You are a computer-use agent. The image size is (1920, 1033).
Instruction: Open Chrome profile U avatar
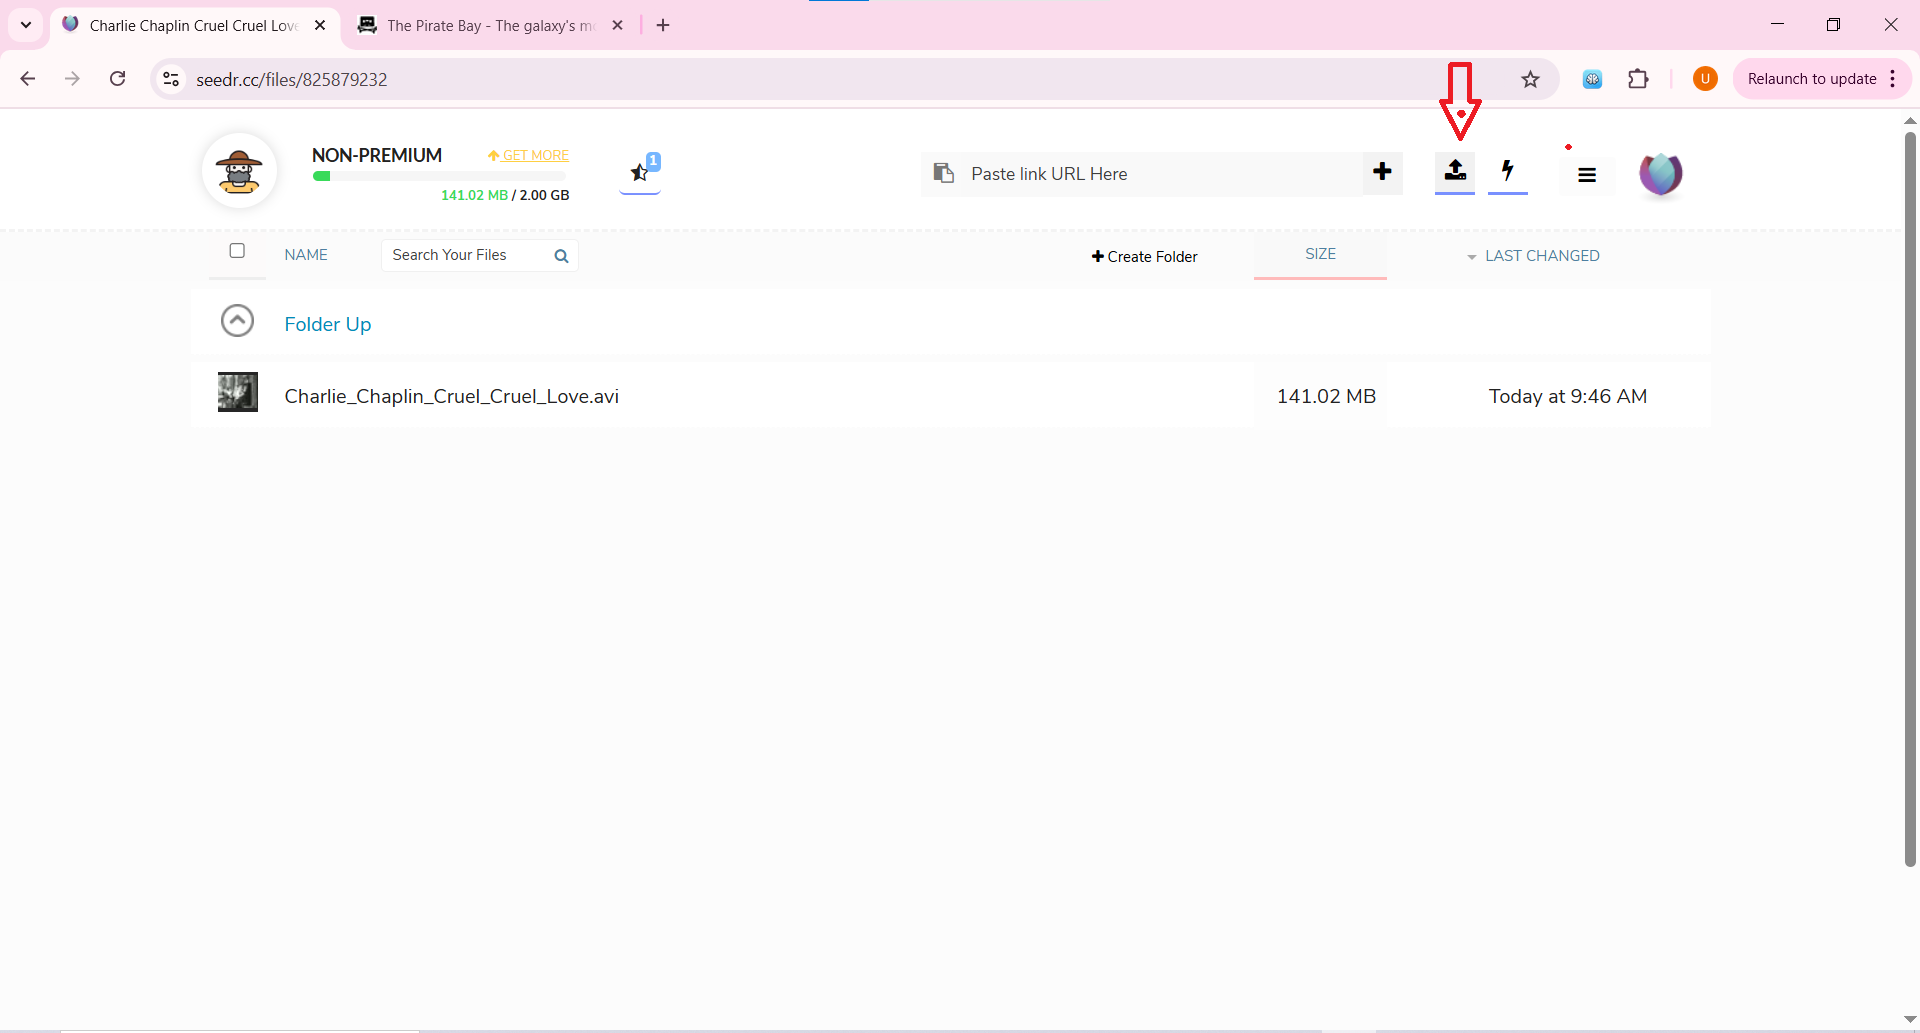coord(1705,79)
